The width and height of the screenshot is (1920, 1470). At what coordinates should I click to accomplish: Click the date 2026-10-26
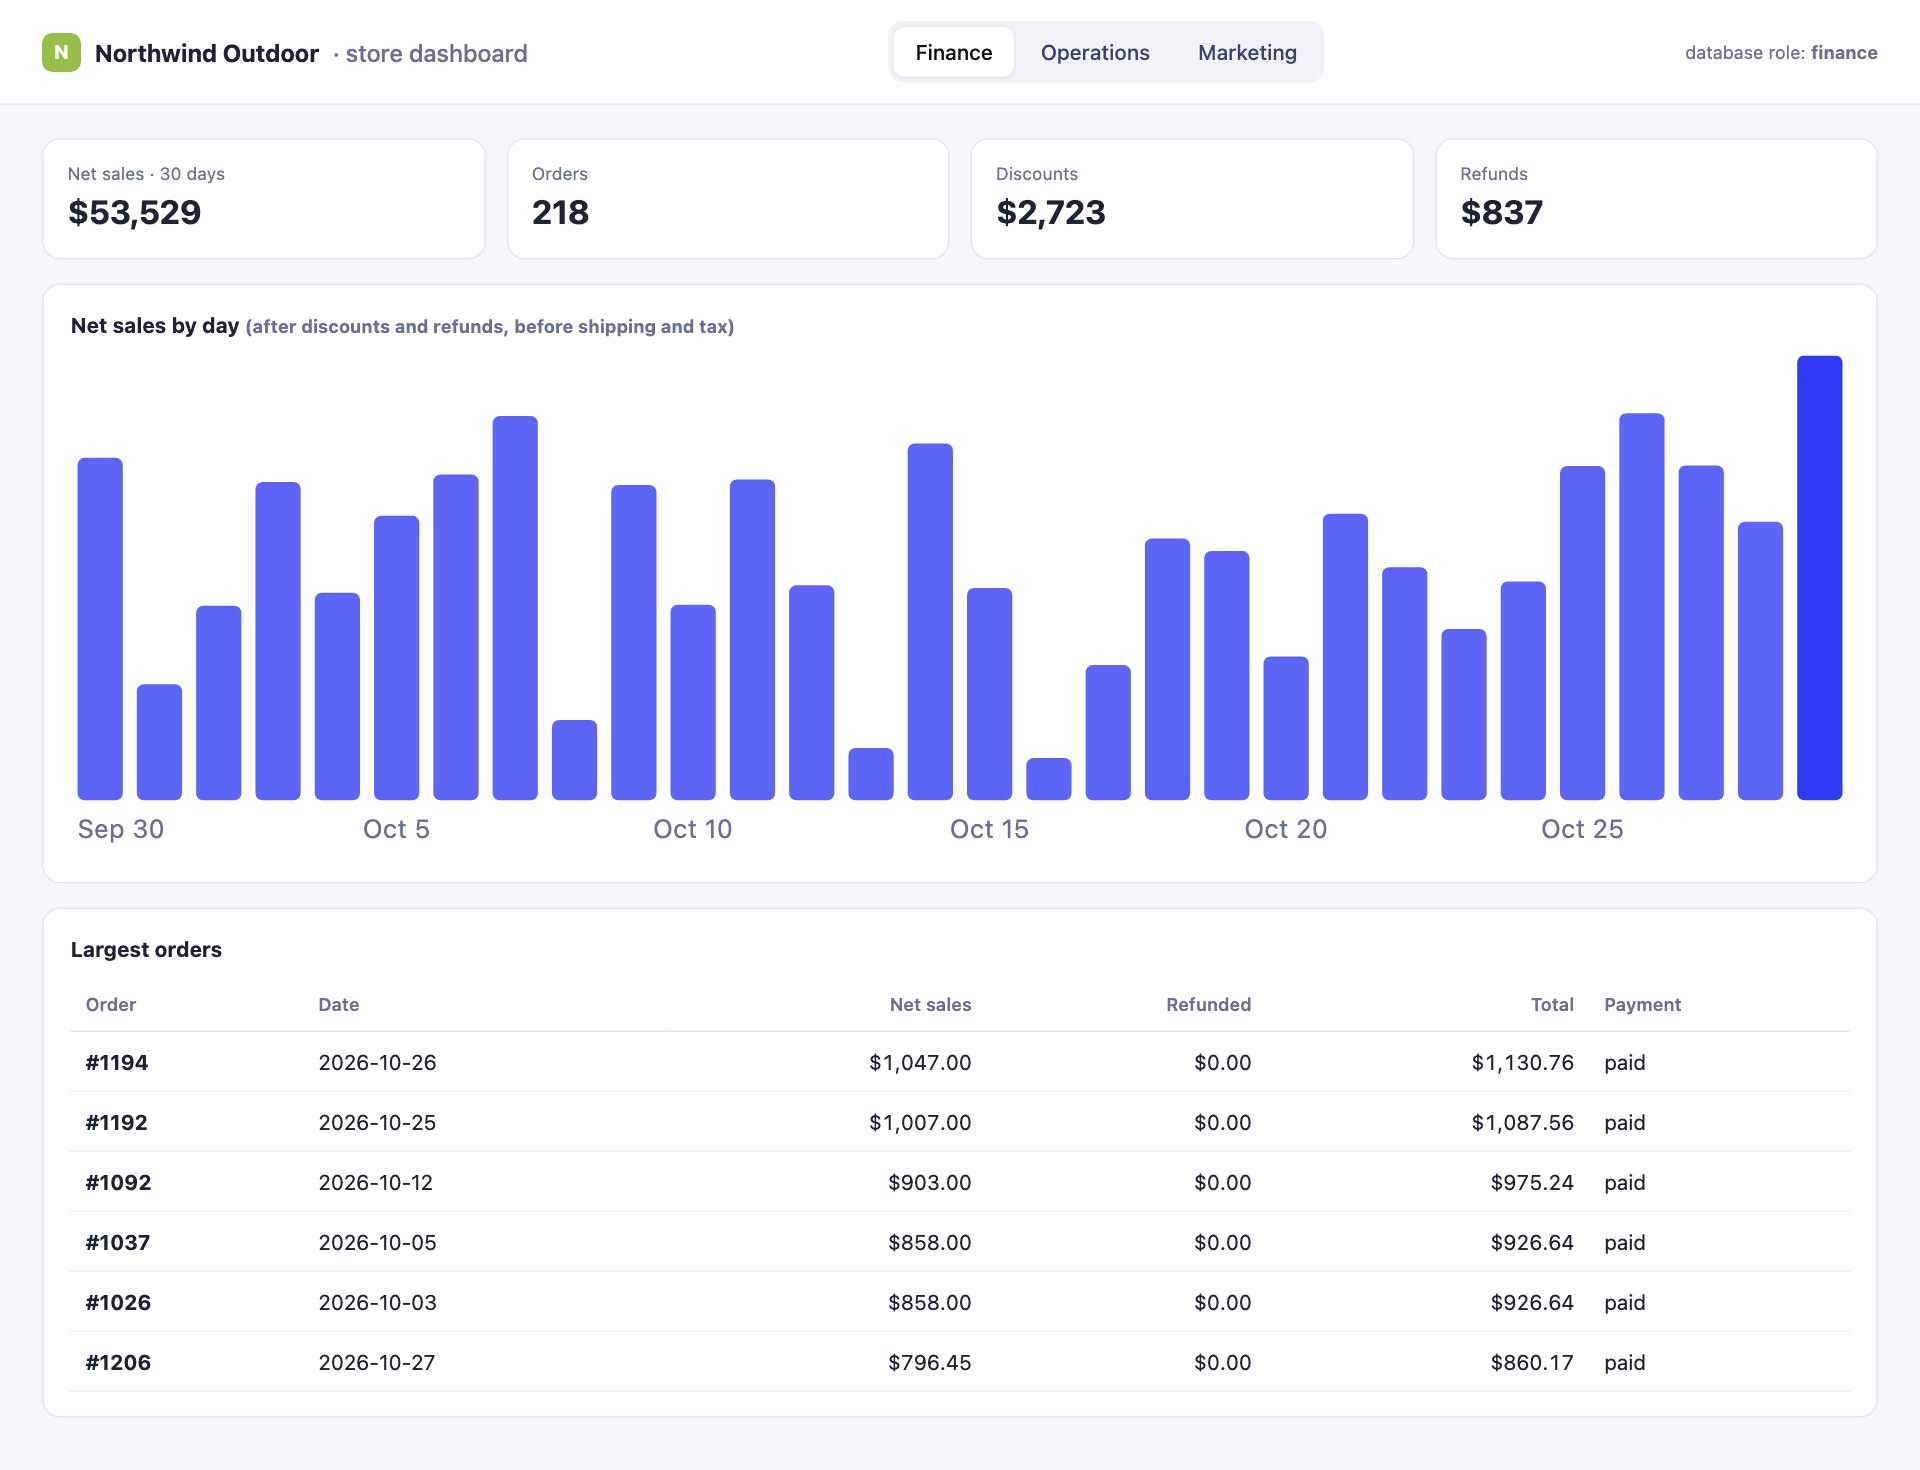(x=377, y=1063)
